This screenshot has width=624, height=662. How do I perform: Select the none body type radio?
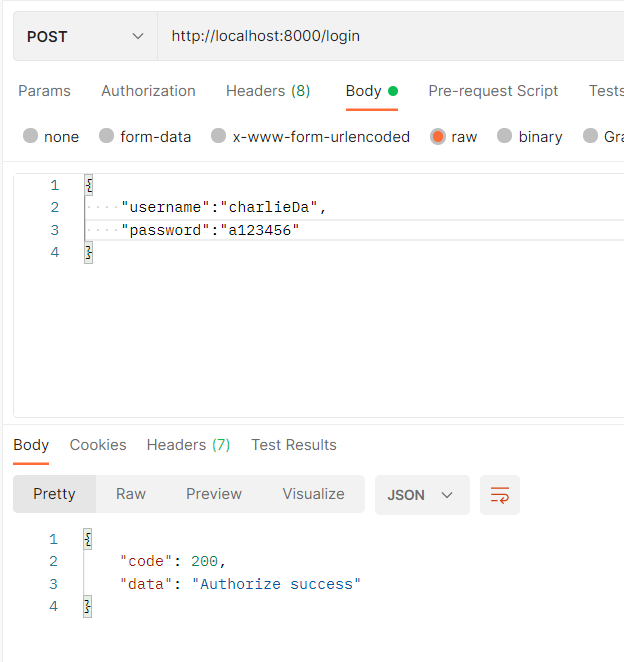(x=30, y=137)
